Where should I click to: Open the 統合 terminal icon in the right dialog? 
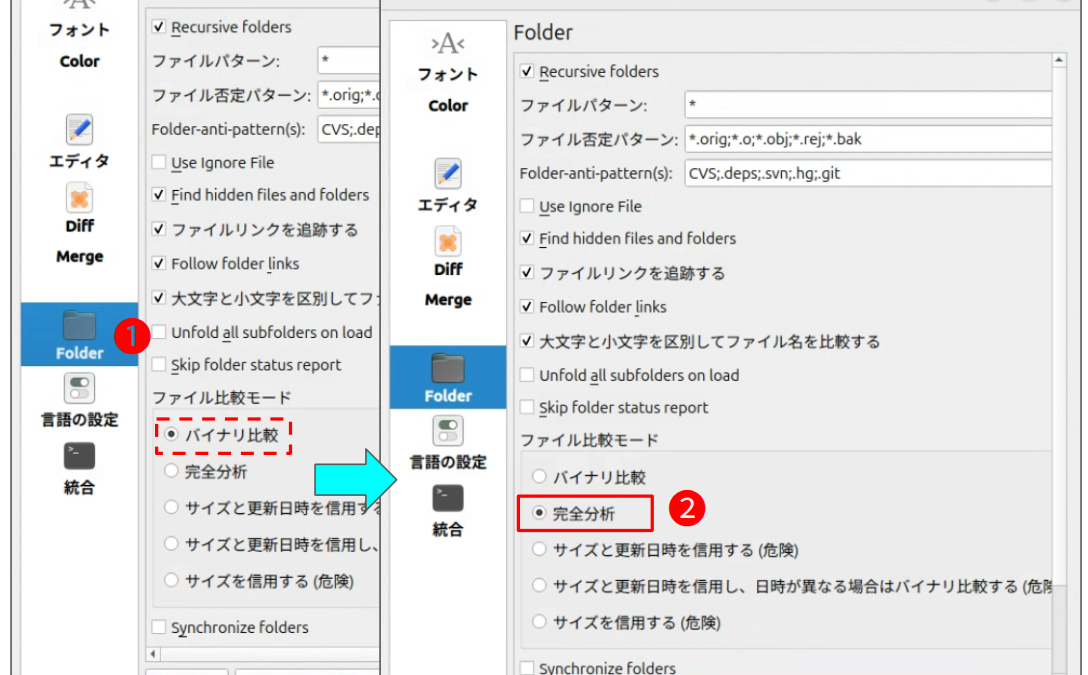[447, 498]
